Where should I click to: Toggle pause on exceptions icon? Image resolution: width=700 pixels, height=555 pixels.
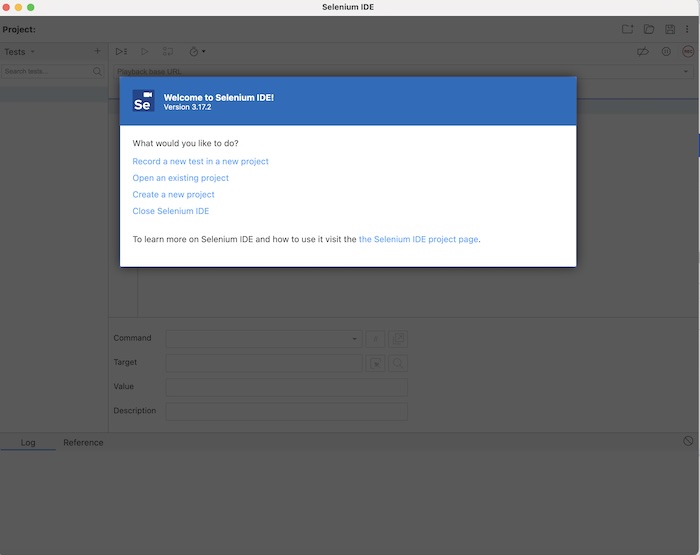[x=666, y=51]
